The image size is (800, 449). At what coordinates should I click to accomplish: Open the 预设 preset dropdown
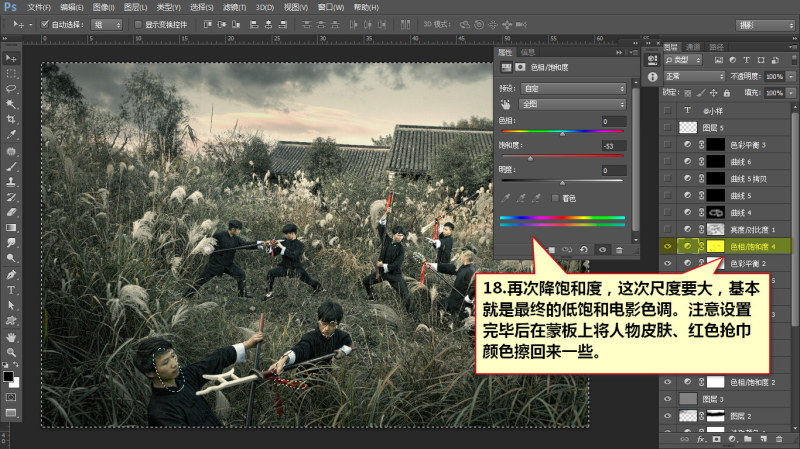573,88
